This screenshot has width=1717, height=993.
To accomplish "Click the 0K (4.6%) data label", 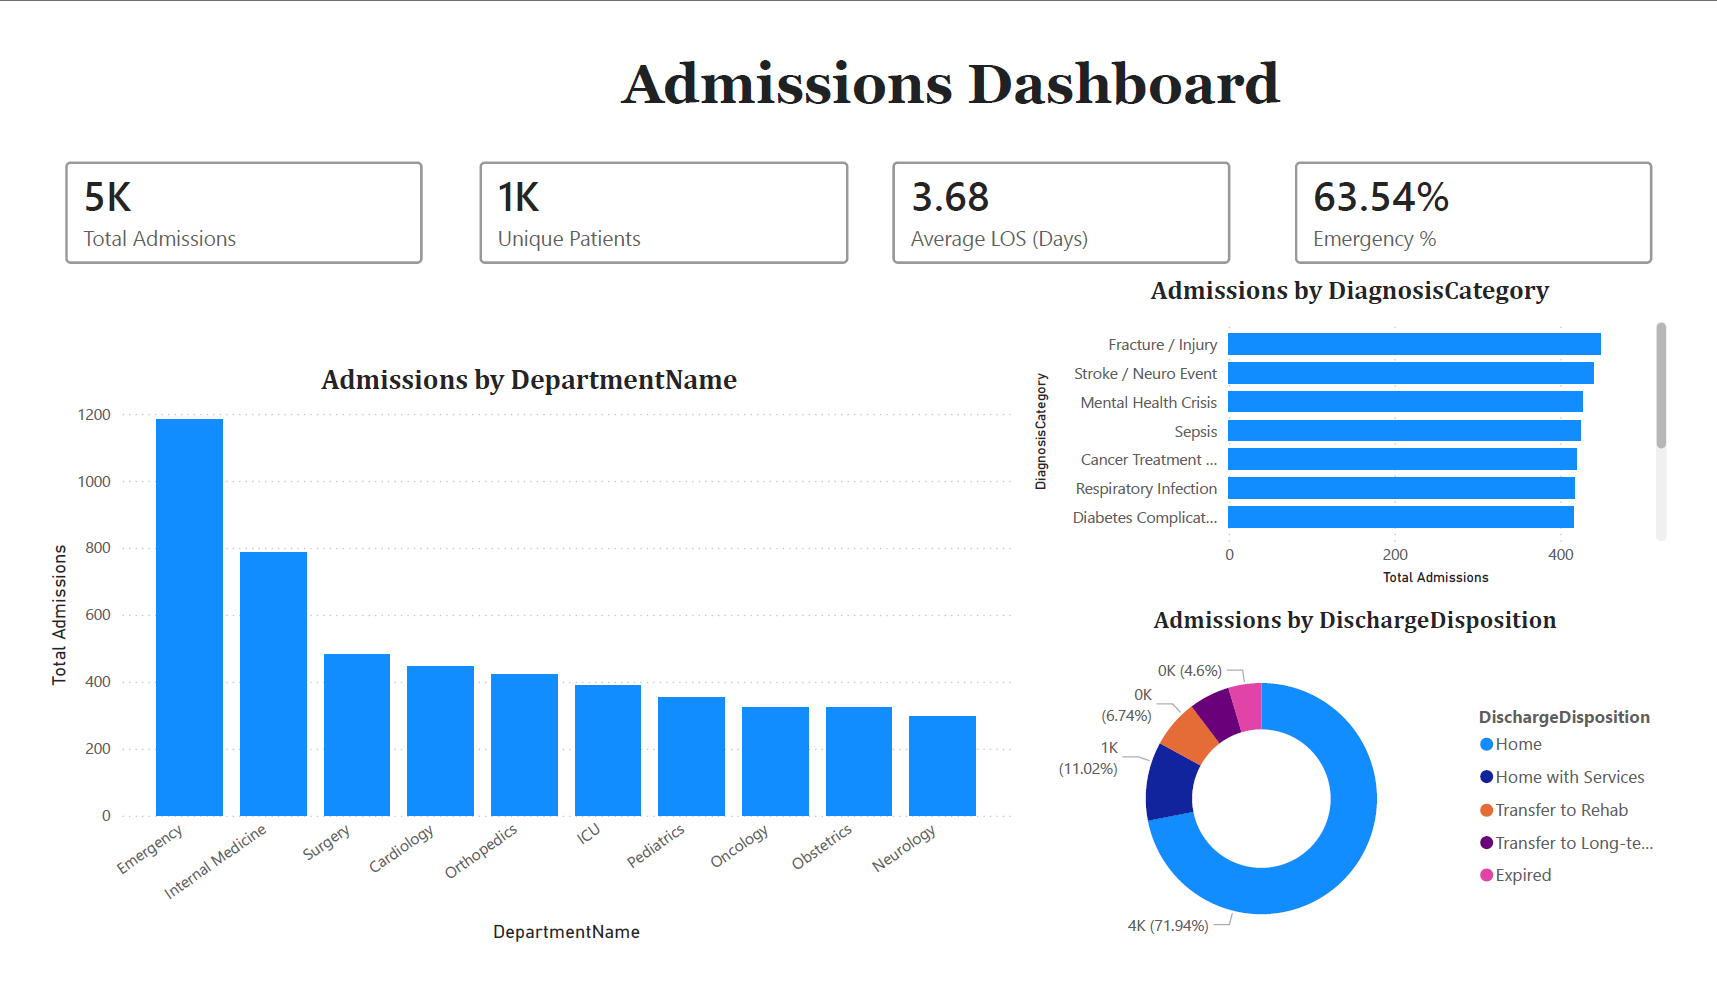I will click(x=1190, y=671).
